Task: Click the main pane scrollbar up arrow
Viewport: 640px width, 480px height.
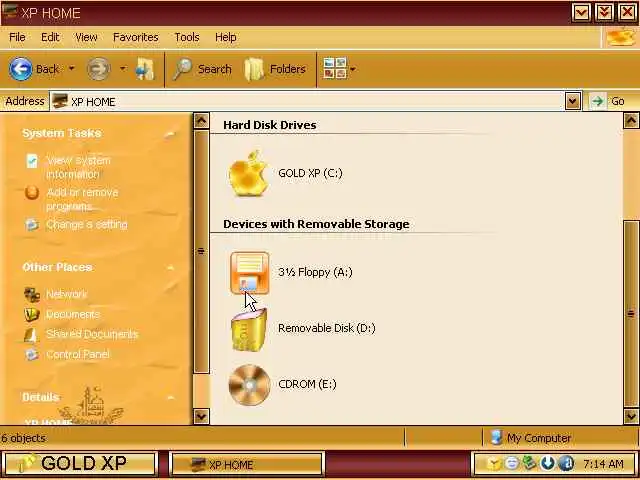Action: pyautogui.click(x=631, y=120)
